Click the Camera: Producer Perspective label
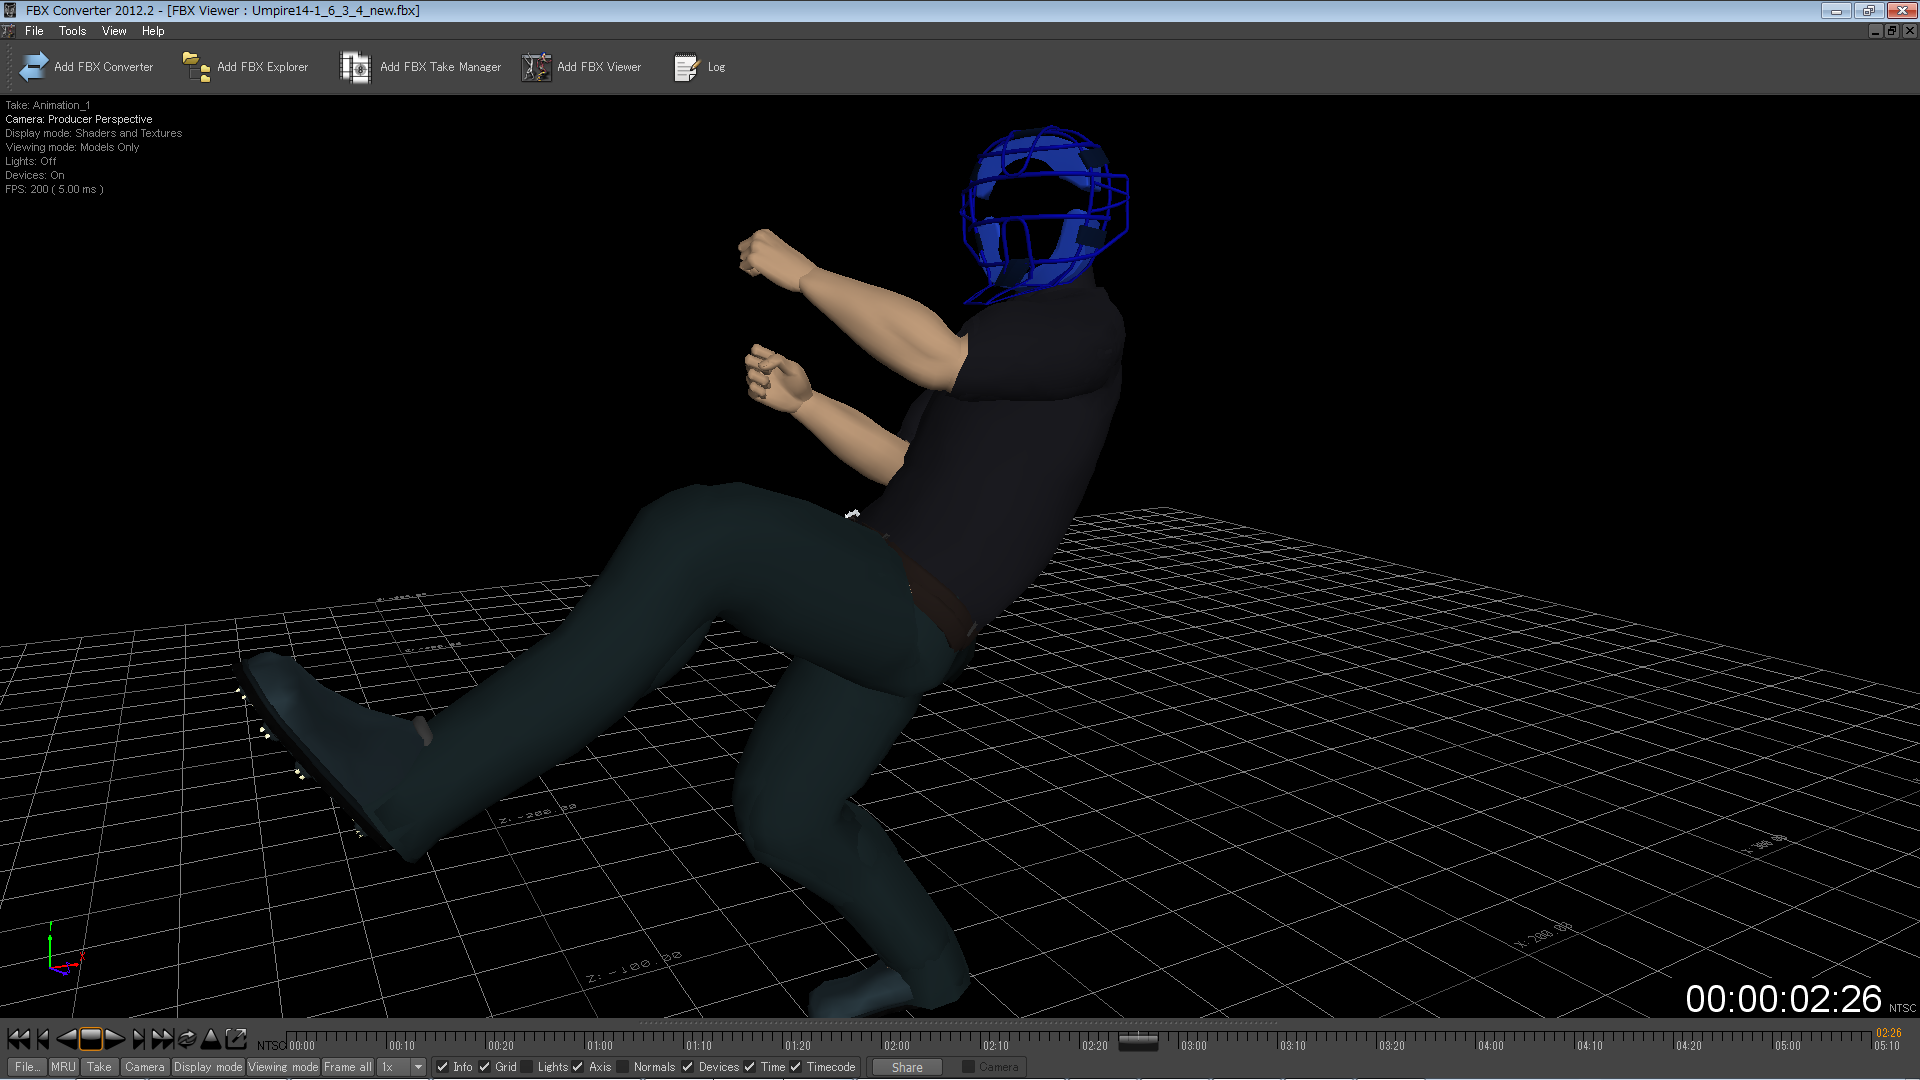The image size is (1920, 1080). coord(79,119)
